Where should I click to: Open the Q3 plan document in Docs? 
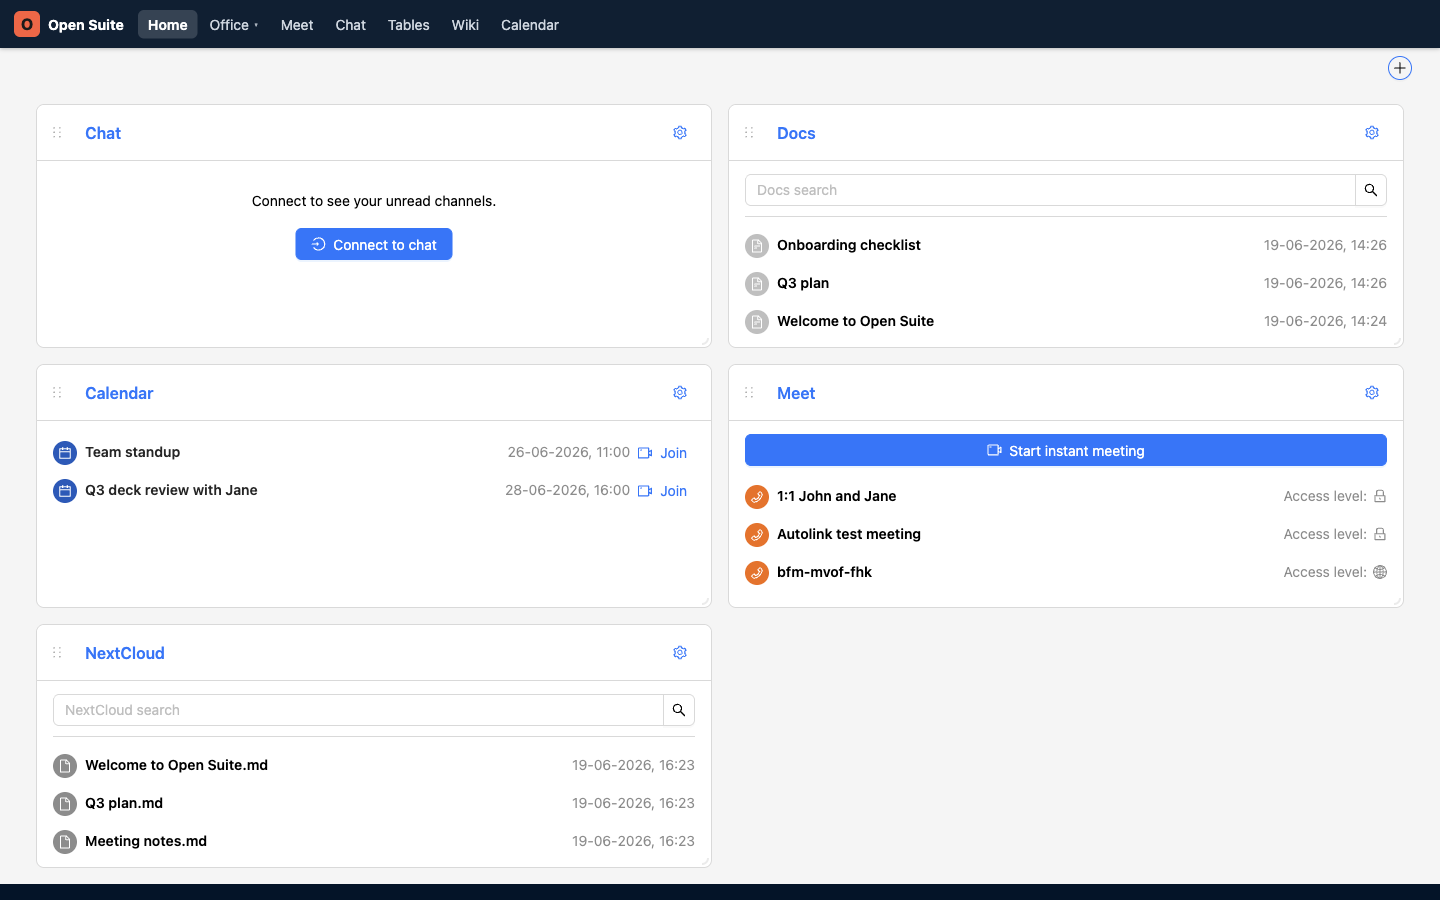pyautogui.click(x=803, y=283)
